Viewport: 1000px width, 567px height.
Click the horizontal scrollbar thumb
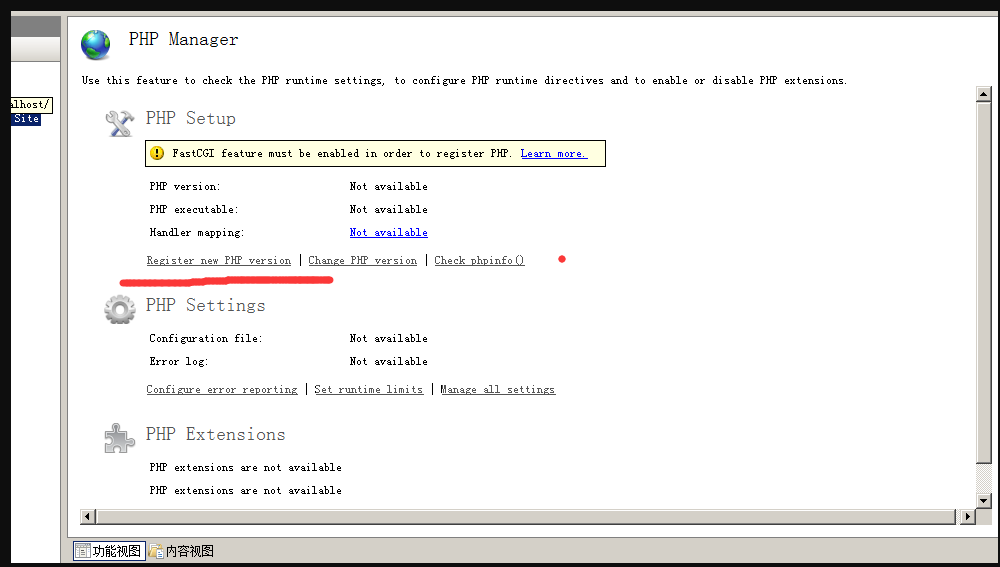click(526, 516)
